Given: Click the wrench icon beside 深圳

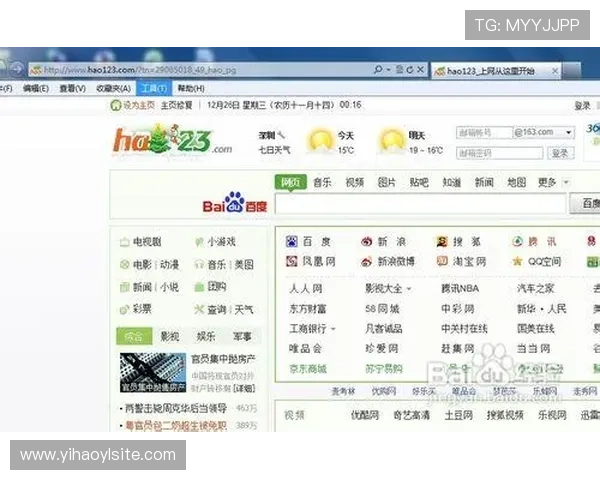Looking at the screenshot, I should tap(281, 135).
